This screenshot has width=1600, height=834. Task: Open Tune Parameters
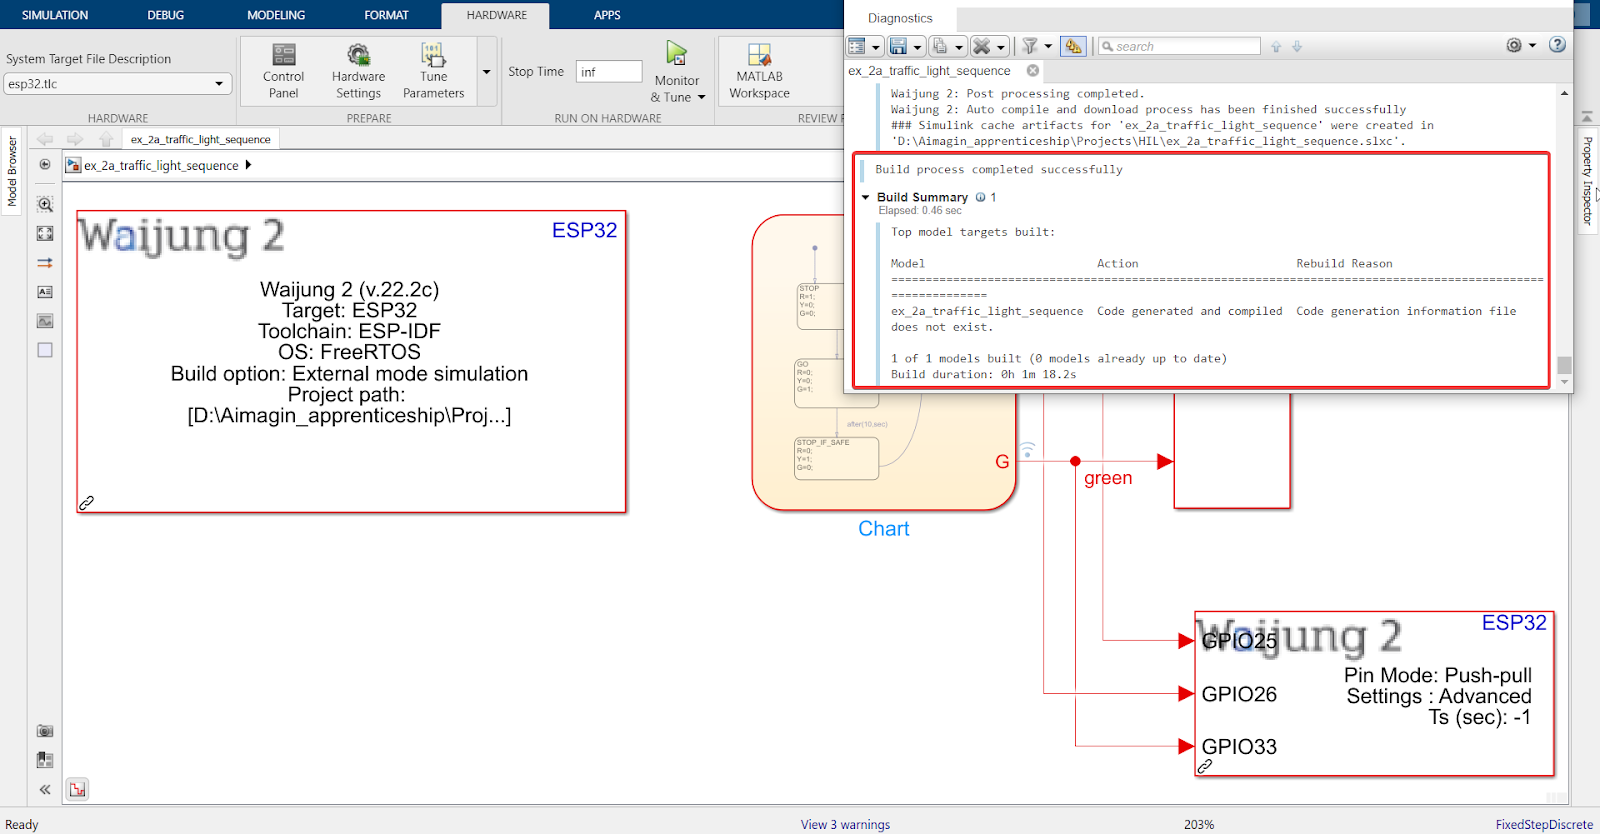click(433, 70)
